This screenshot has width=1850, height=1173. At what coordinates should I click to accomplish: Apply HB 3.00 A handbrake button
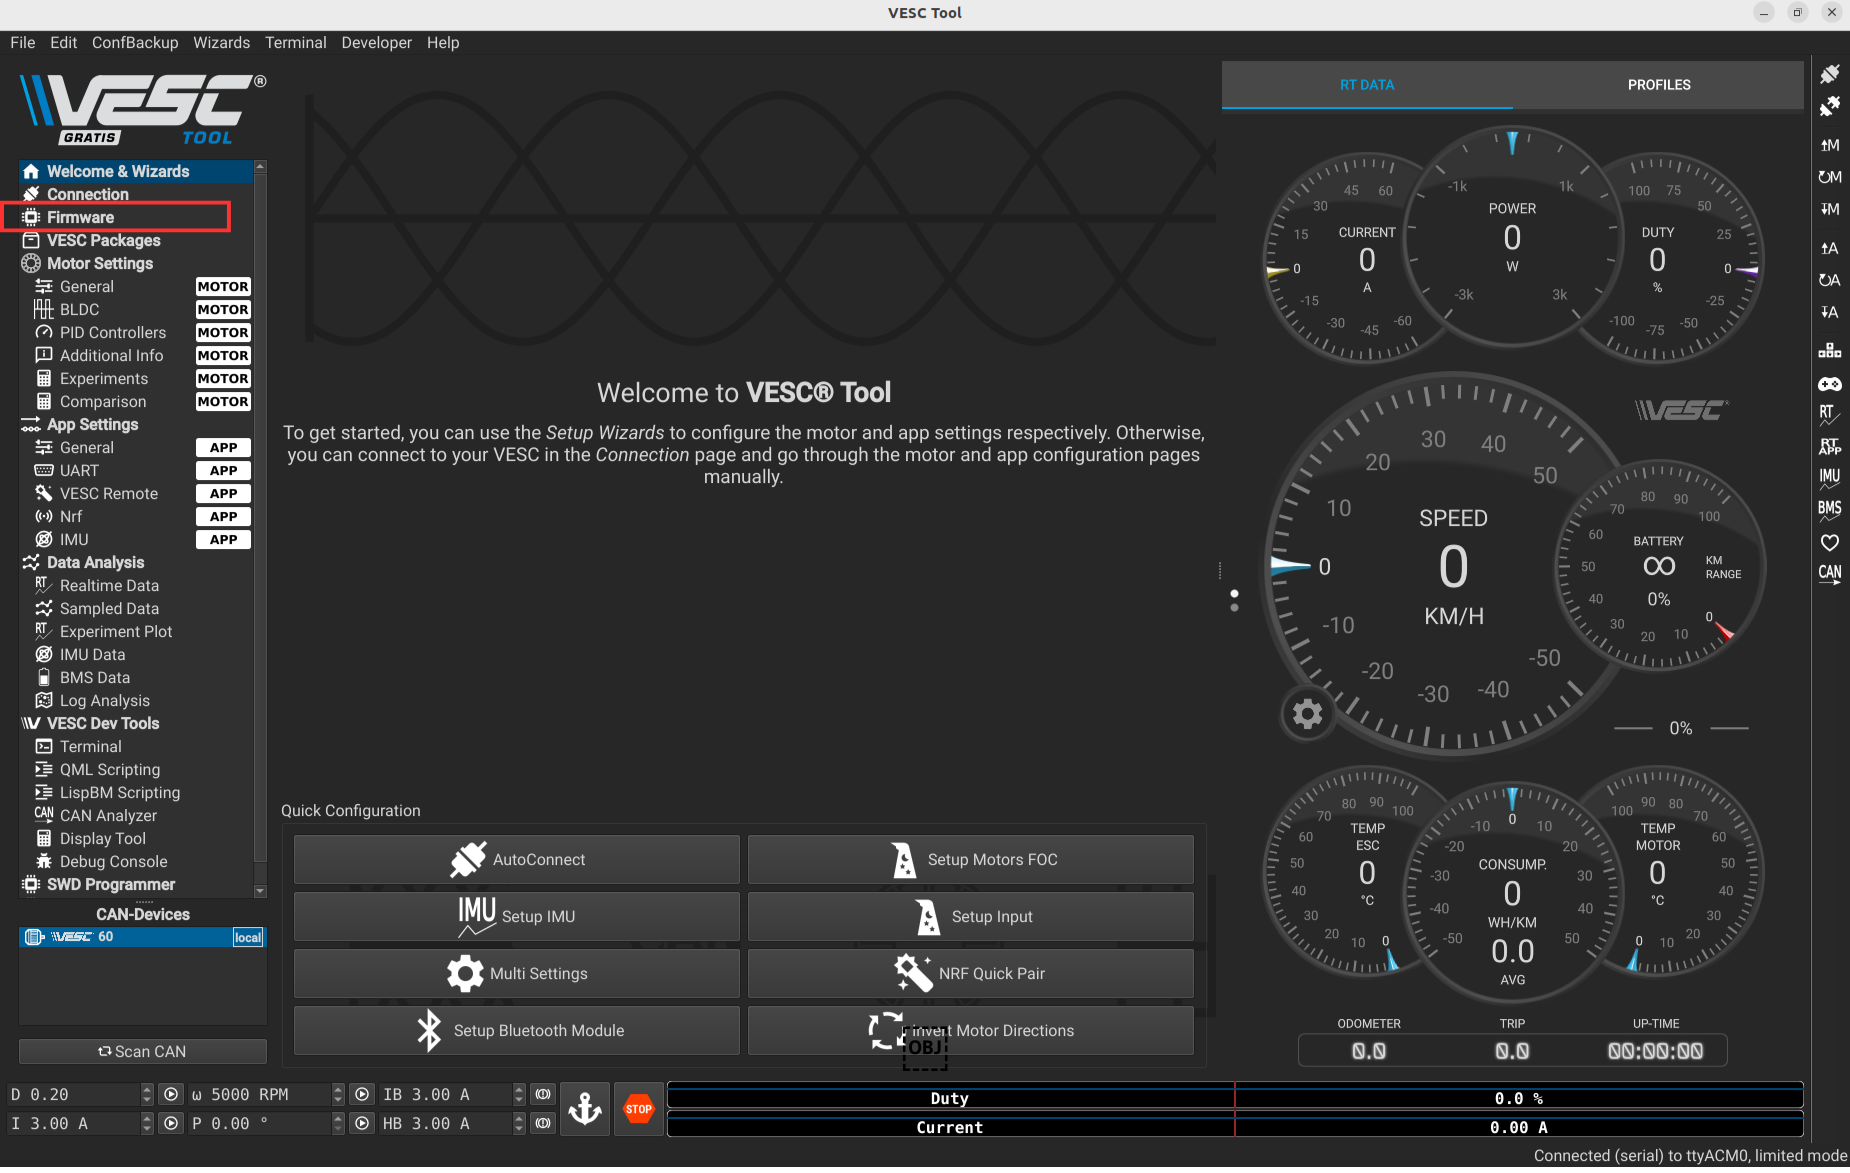pos(543,1124)
